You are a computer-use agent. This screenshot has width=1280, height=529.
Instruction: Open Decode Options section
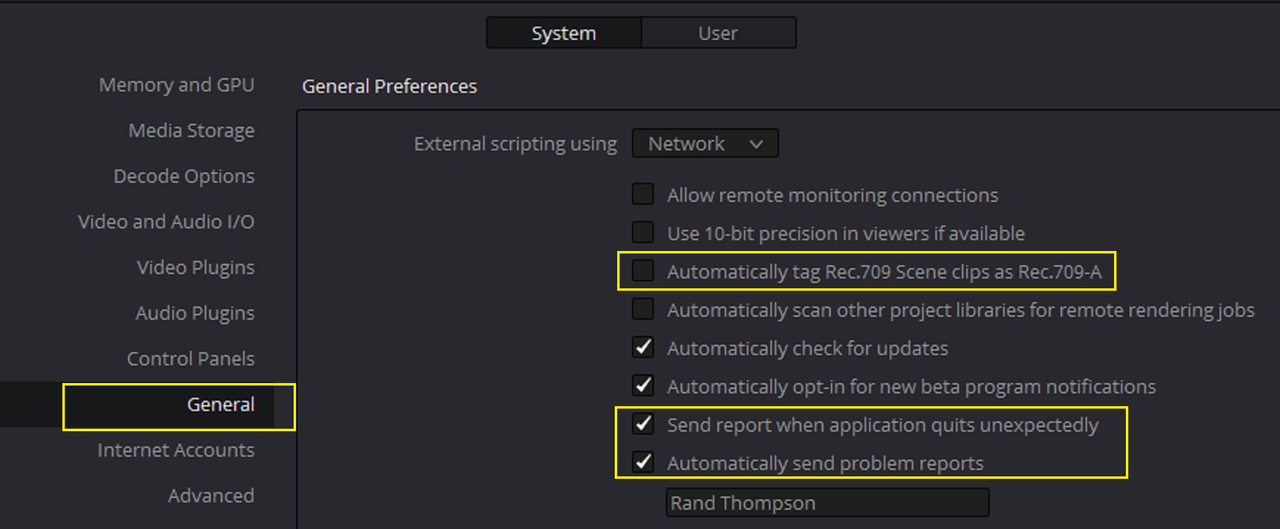pyautogui.click(x=184, y=176)
